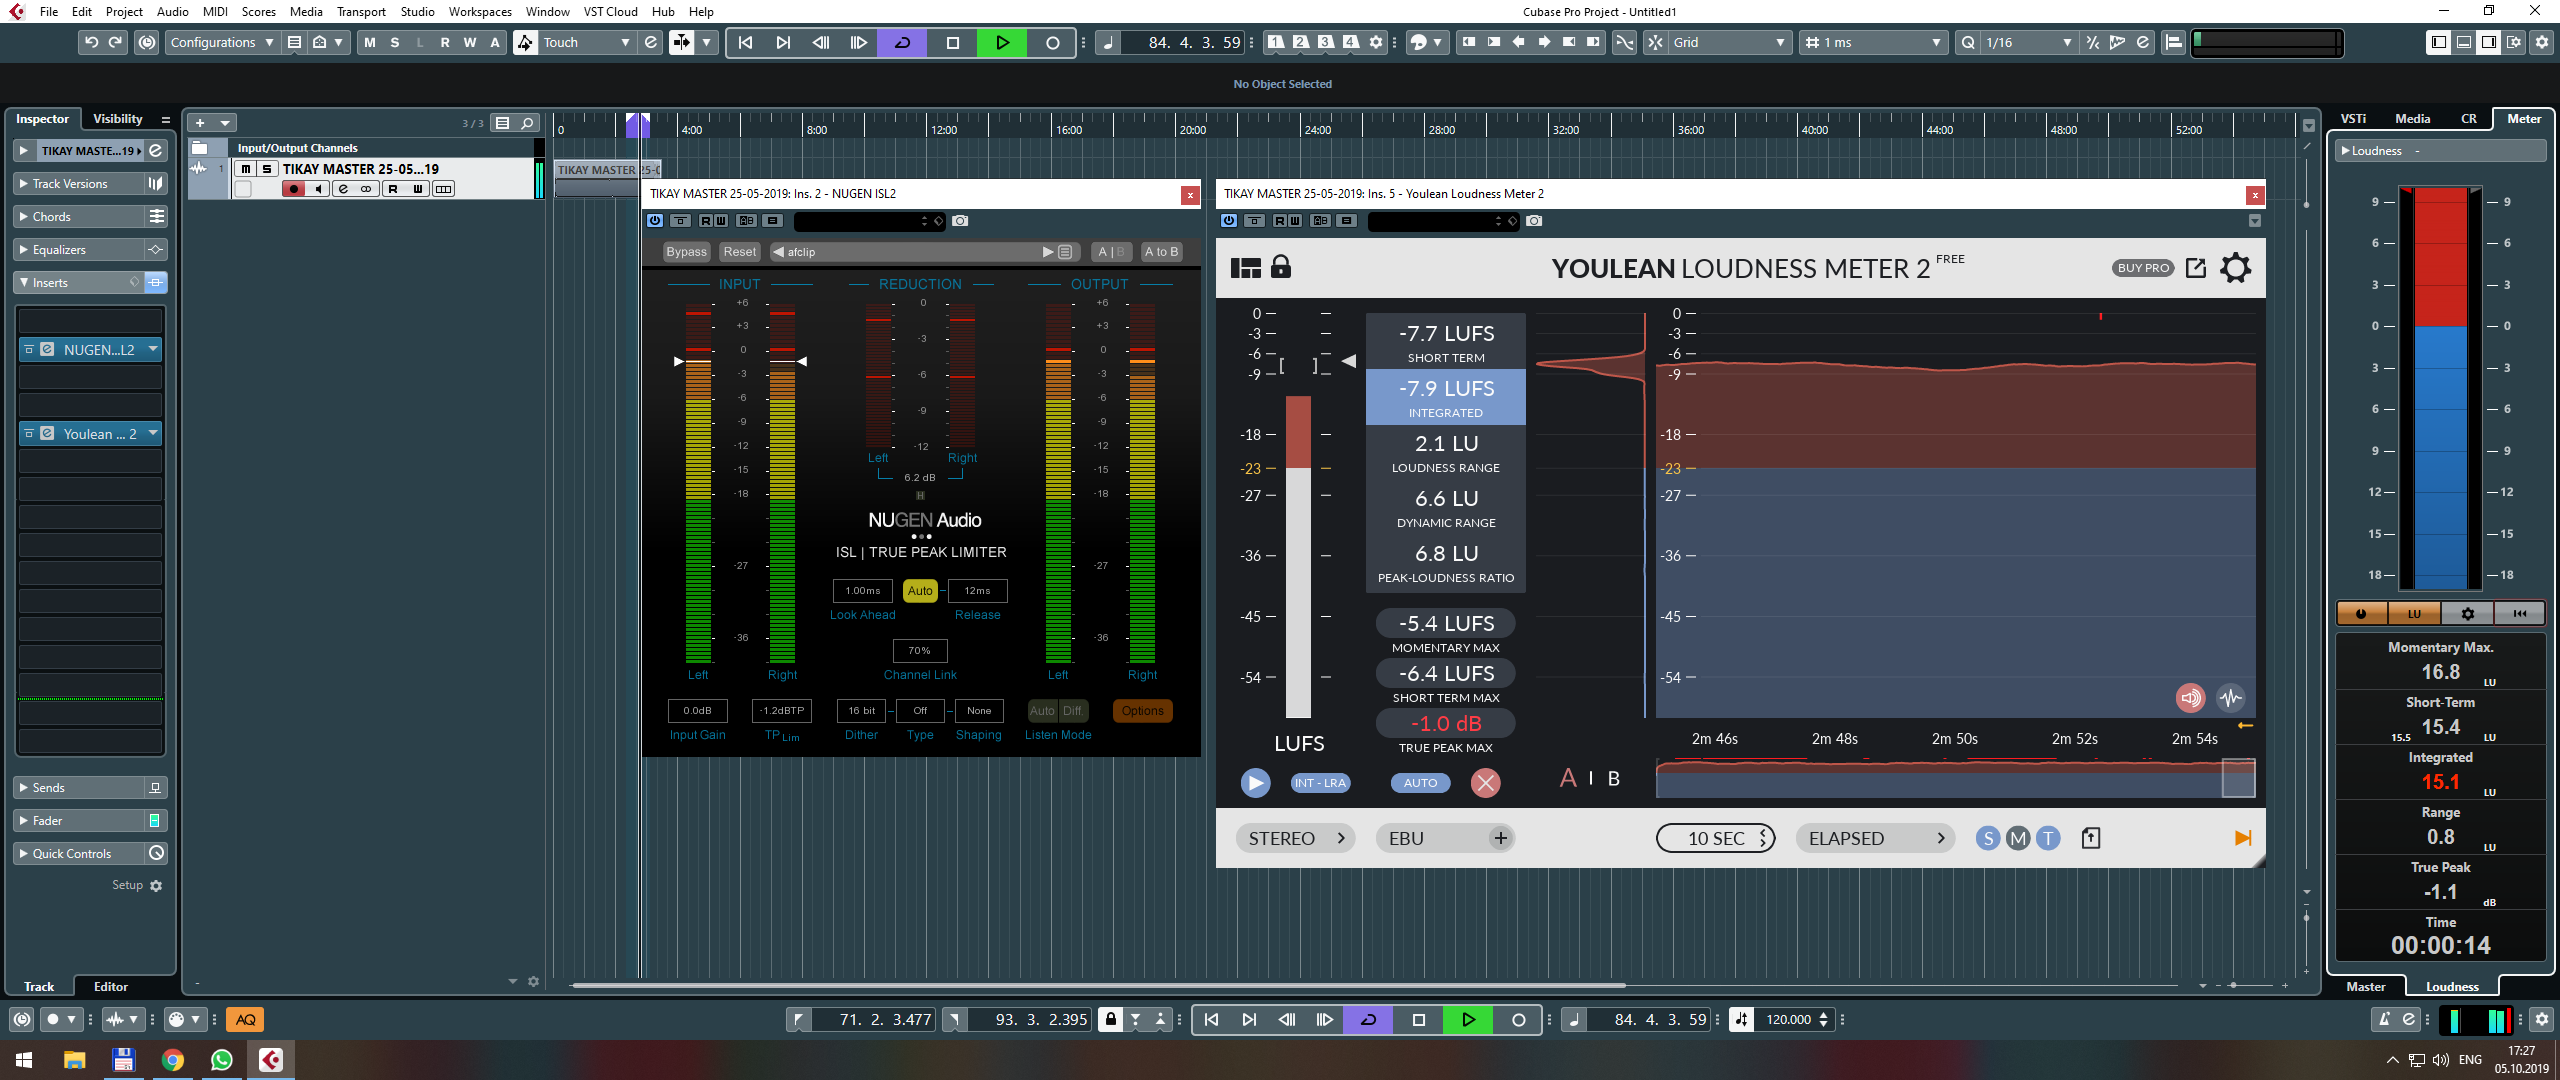
Task: Click the track list search magnifier icon
Action: (527, 123)
